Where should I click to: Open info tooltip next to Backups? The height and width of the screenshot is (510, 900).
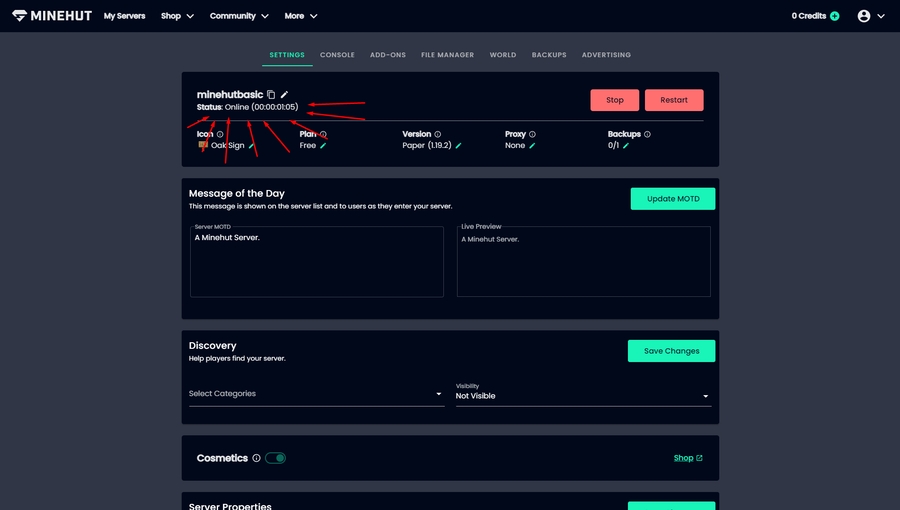[647, 134]
